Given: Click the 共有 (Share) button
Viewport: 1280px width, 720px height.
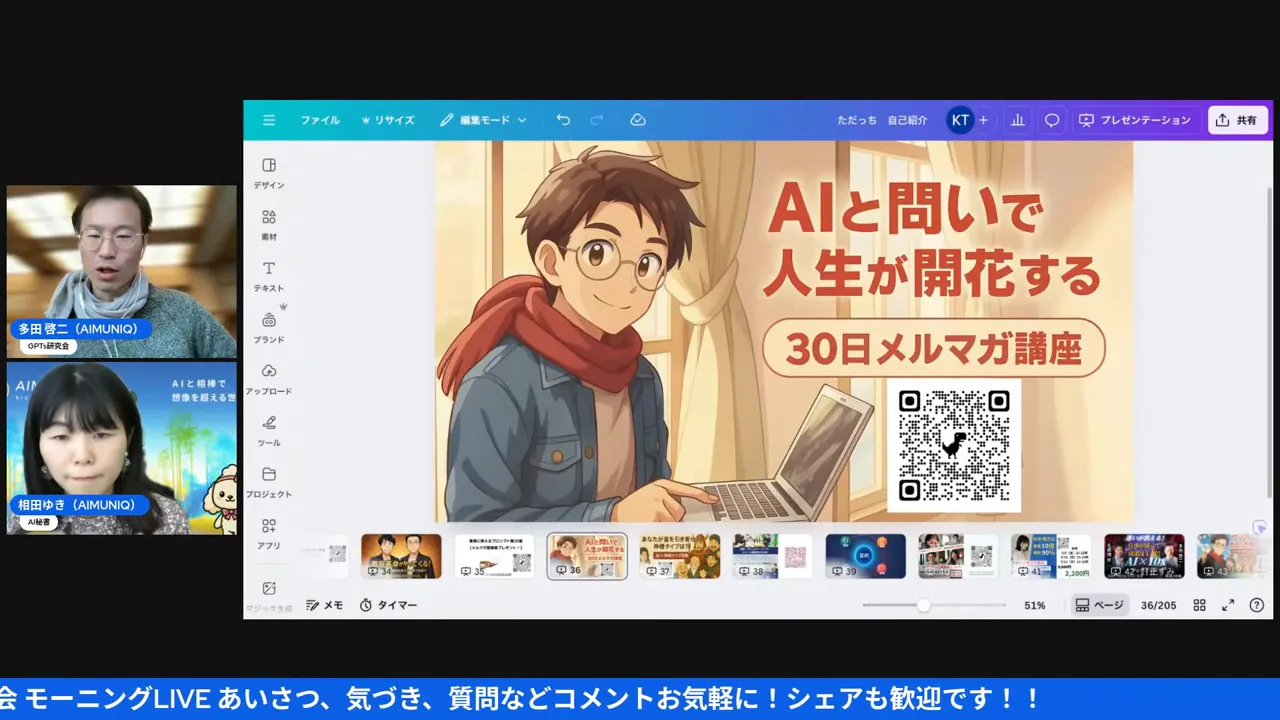Looking at the screenshot, I should (x=1237, y=120).
